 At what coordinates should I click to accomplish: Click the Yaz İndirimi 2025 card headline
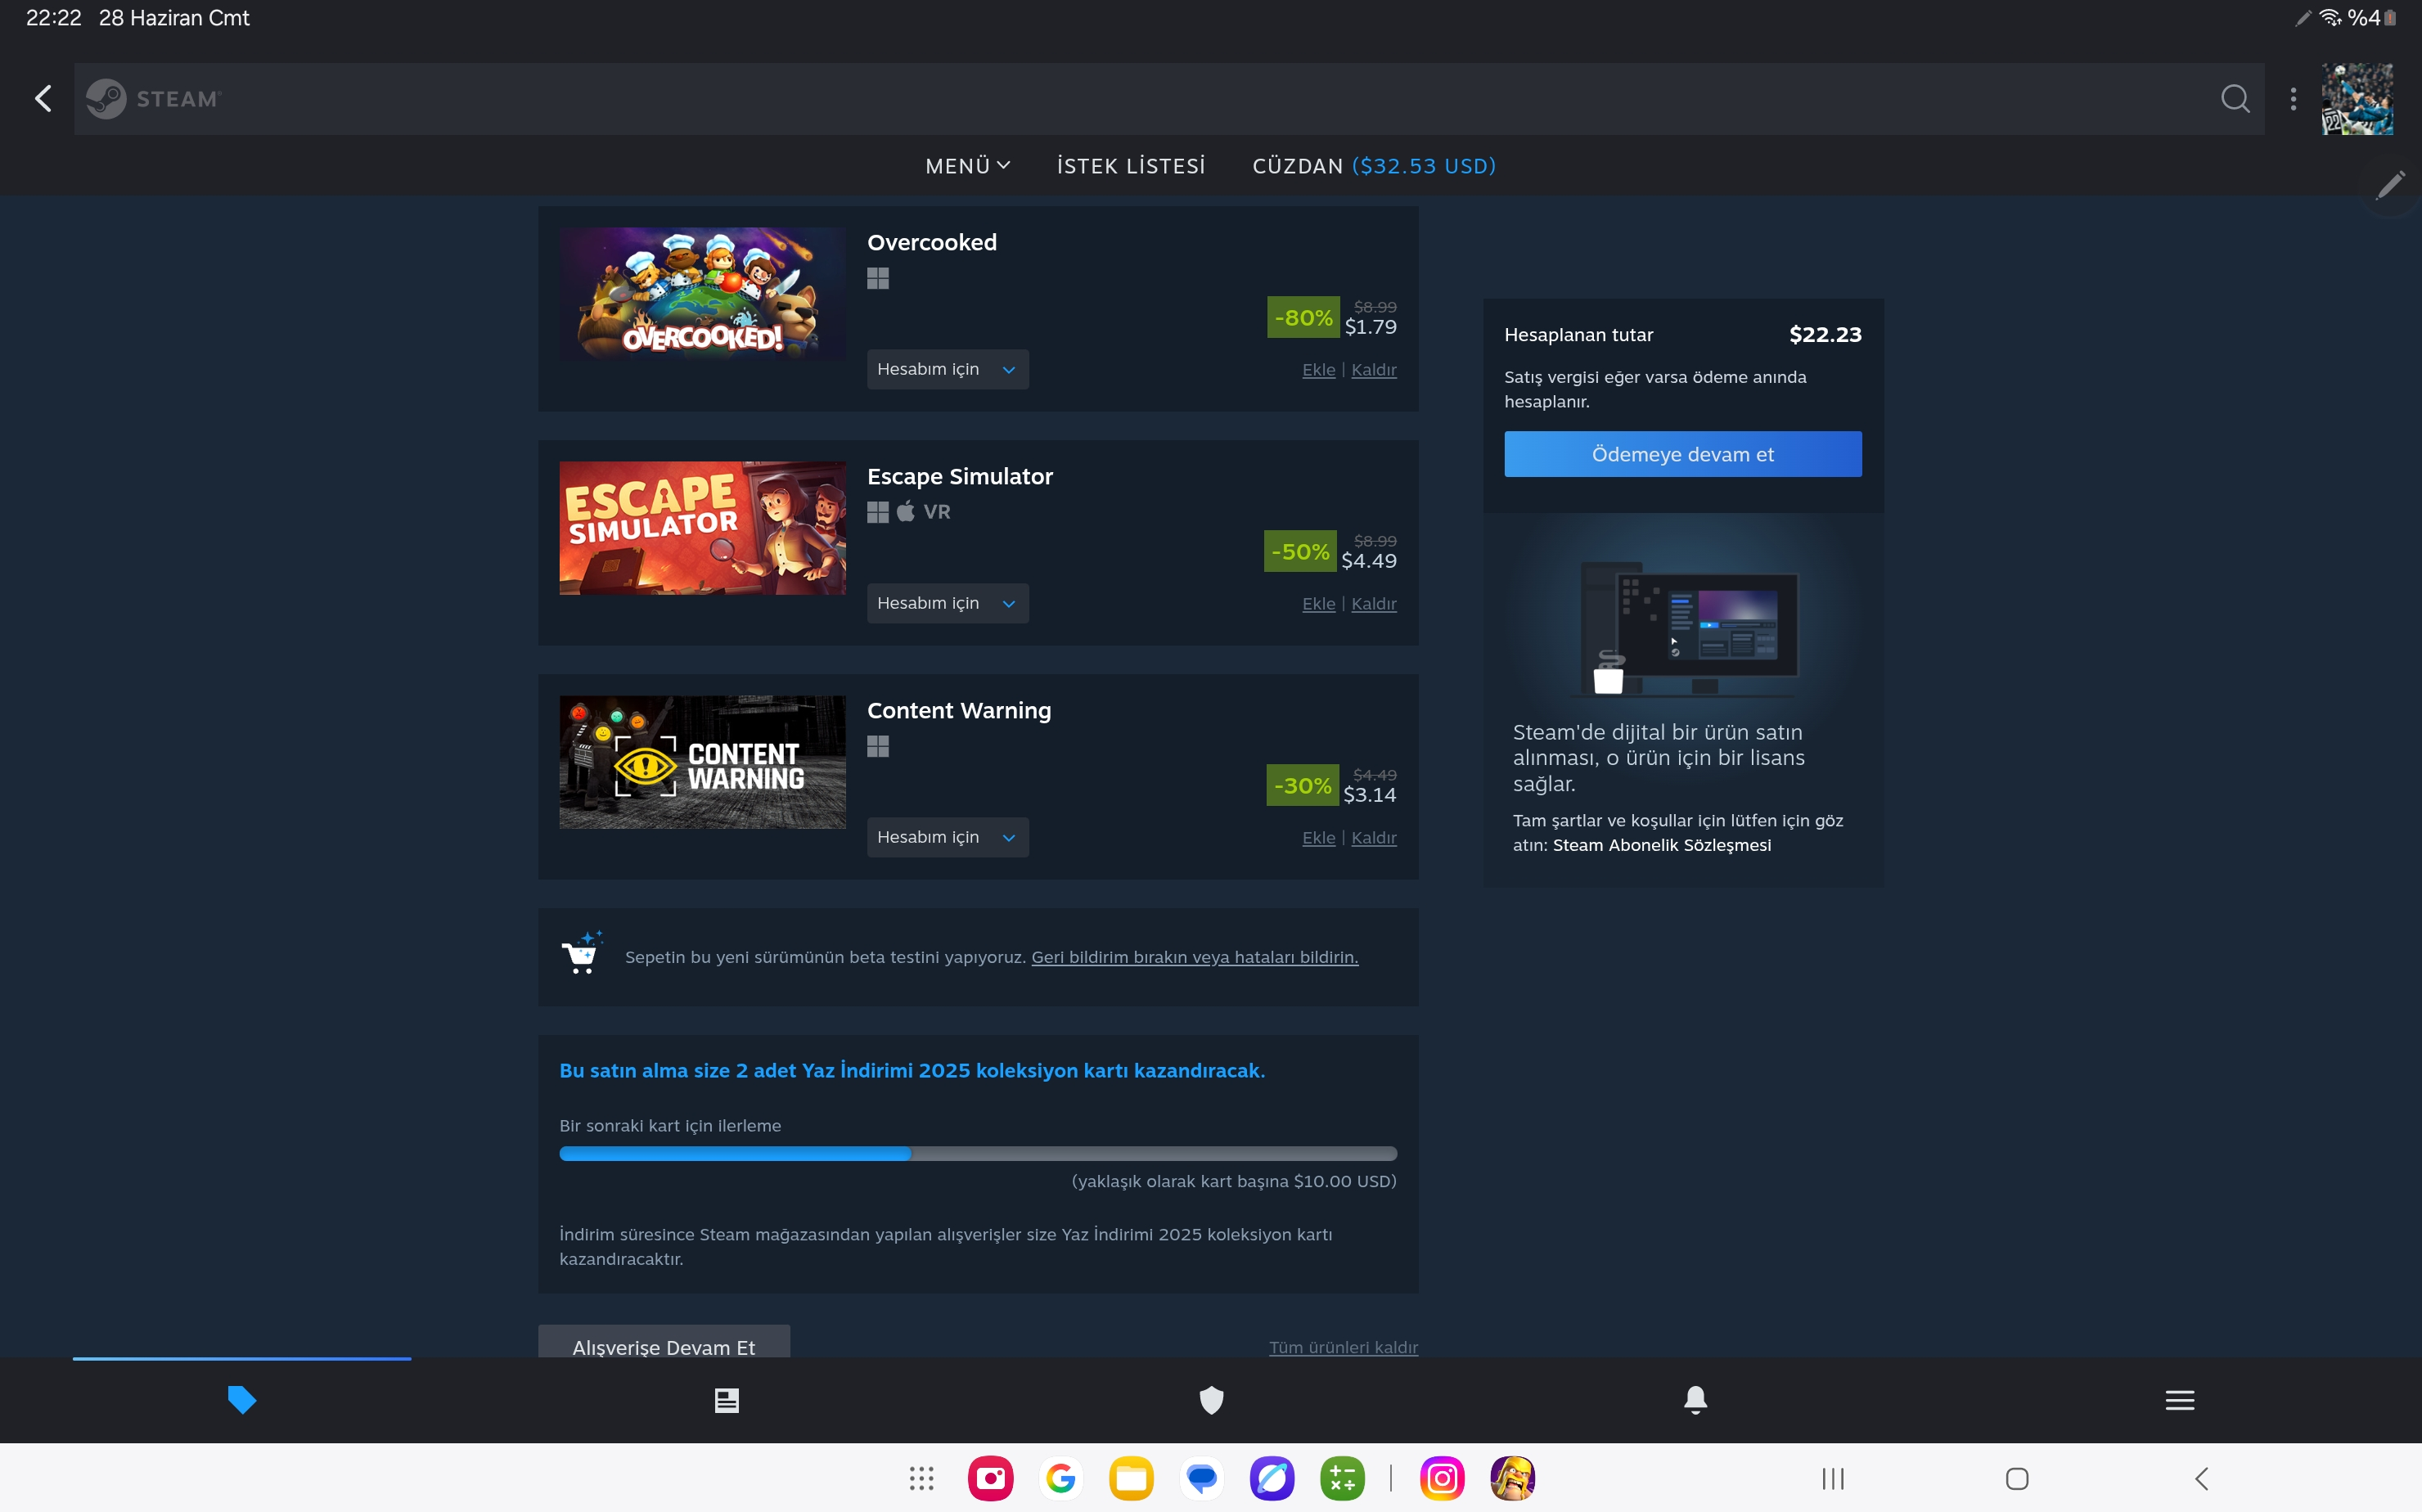point(912,1070)
